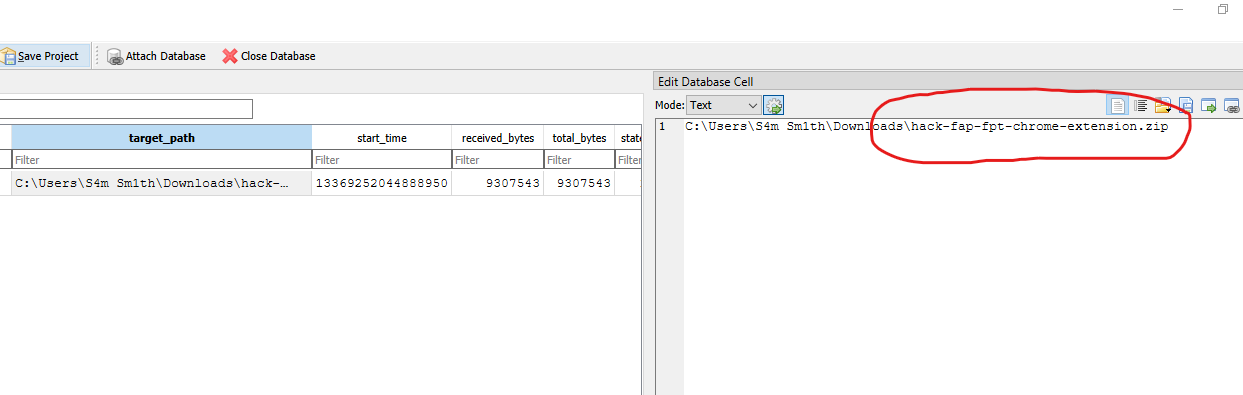1243x395 pixels.
Task: Click the filter field under total_bytes
Action: point(580,160)
